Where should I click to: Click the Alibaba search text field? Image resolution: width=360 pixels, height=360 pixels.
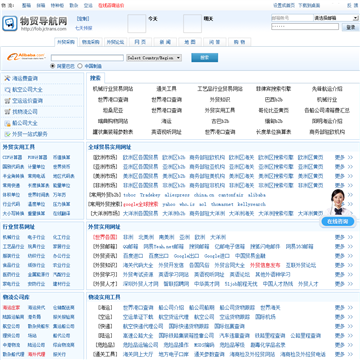(x=87, y=58)
